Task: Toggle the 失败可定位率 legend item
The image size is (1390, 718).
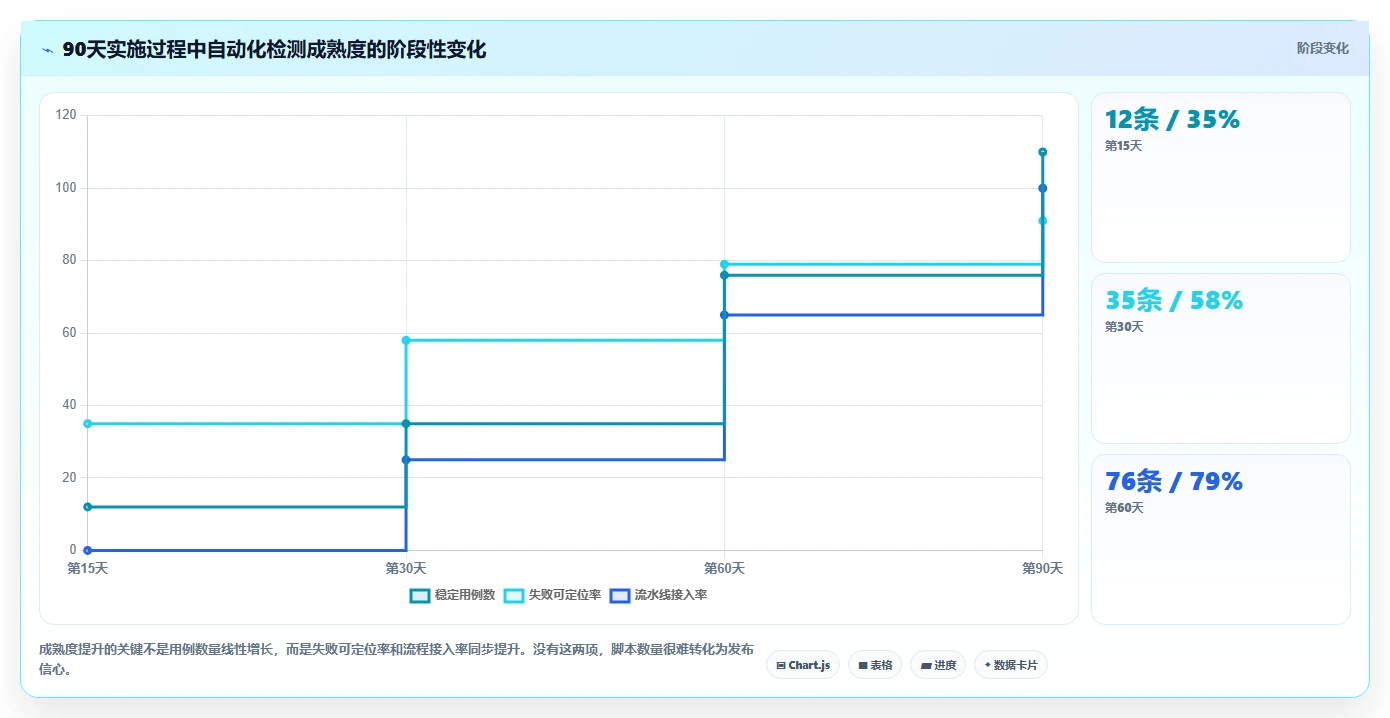Action: (552, 595)
